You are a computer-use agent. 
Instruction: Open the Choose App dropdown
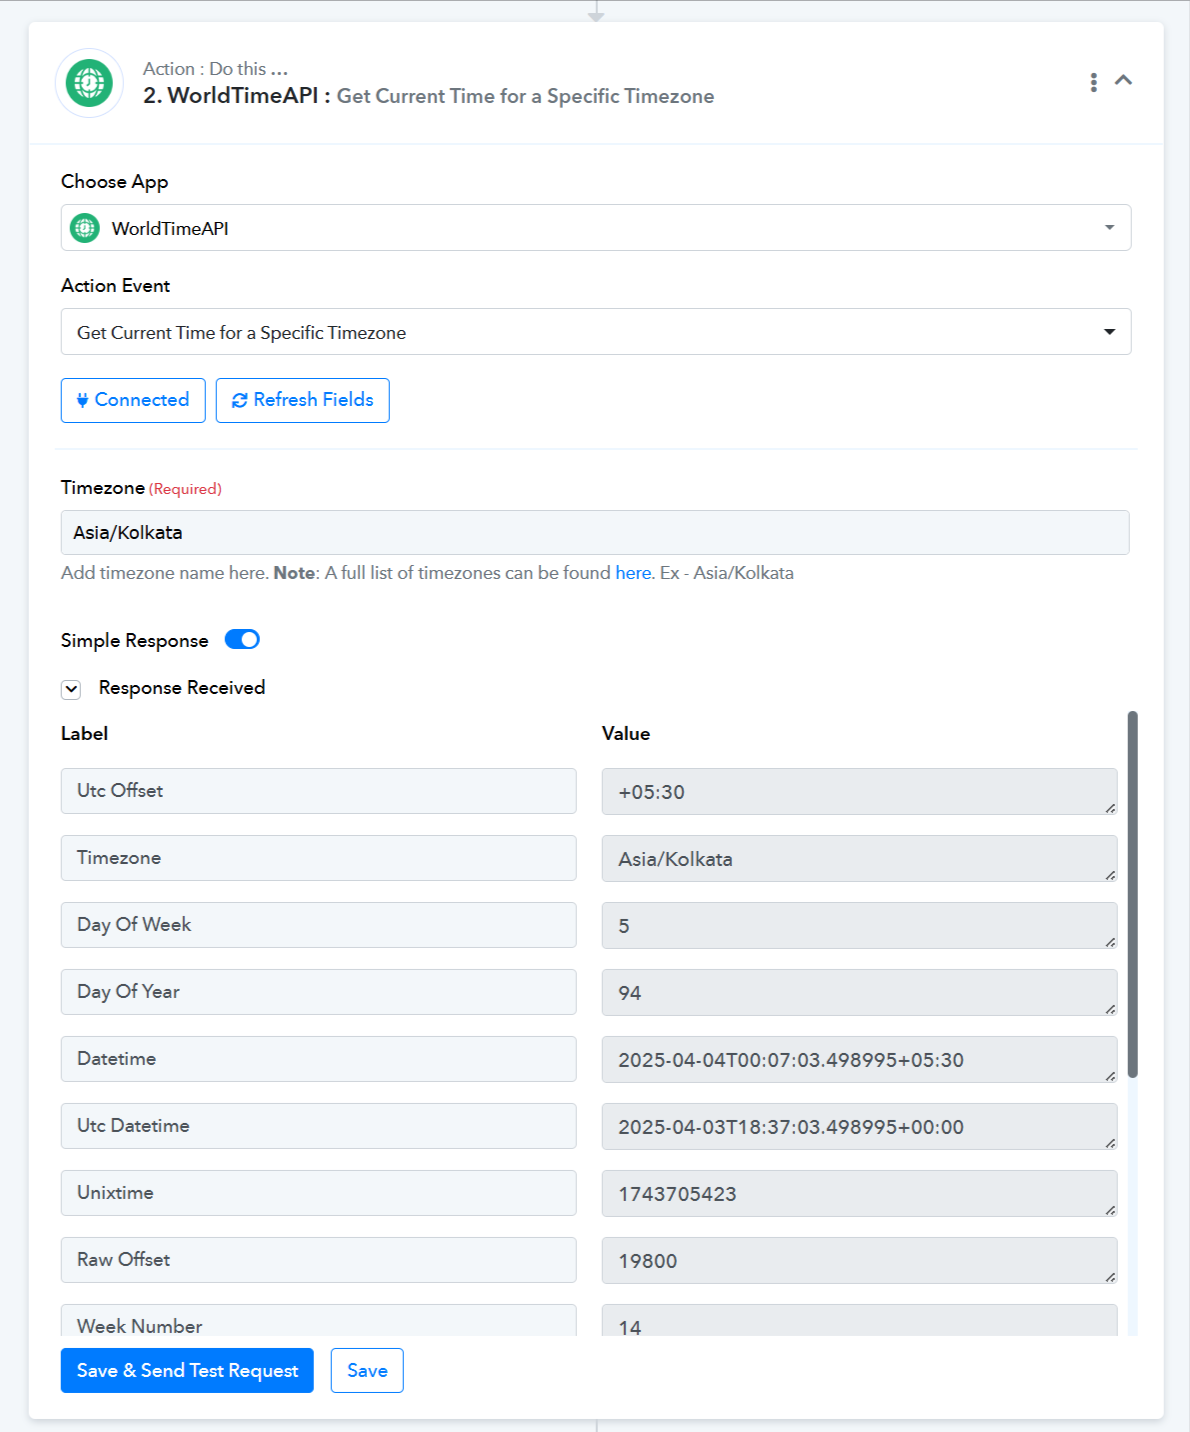pyautogui.click(x=596, y=228)
